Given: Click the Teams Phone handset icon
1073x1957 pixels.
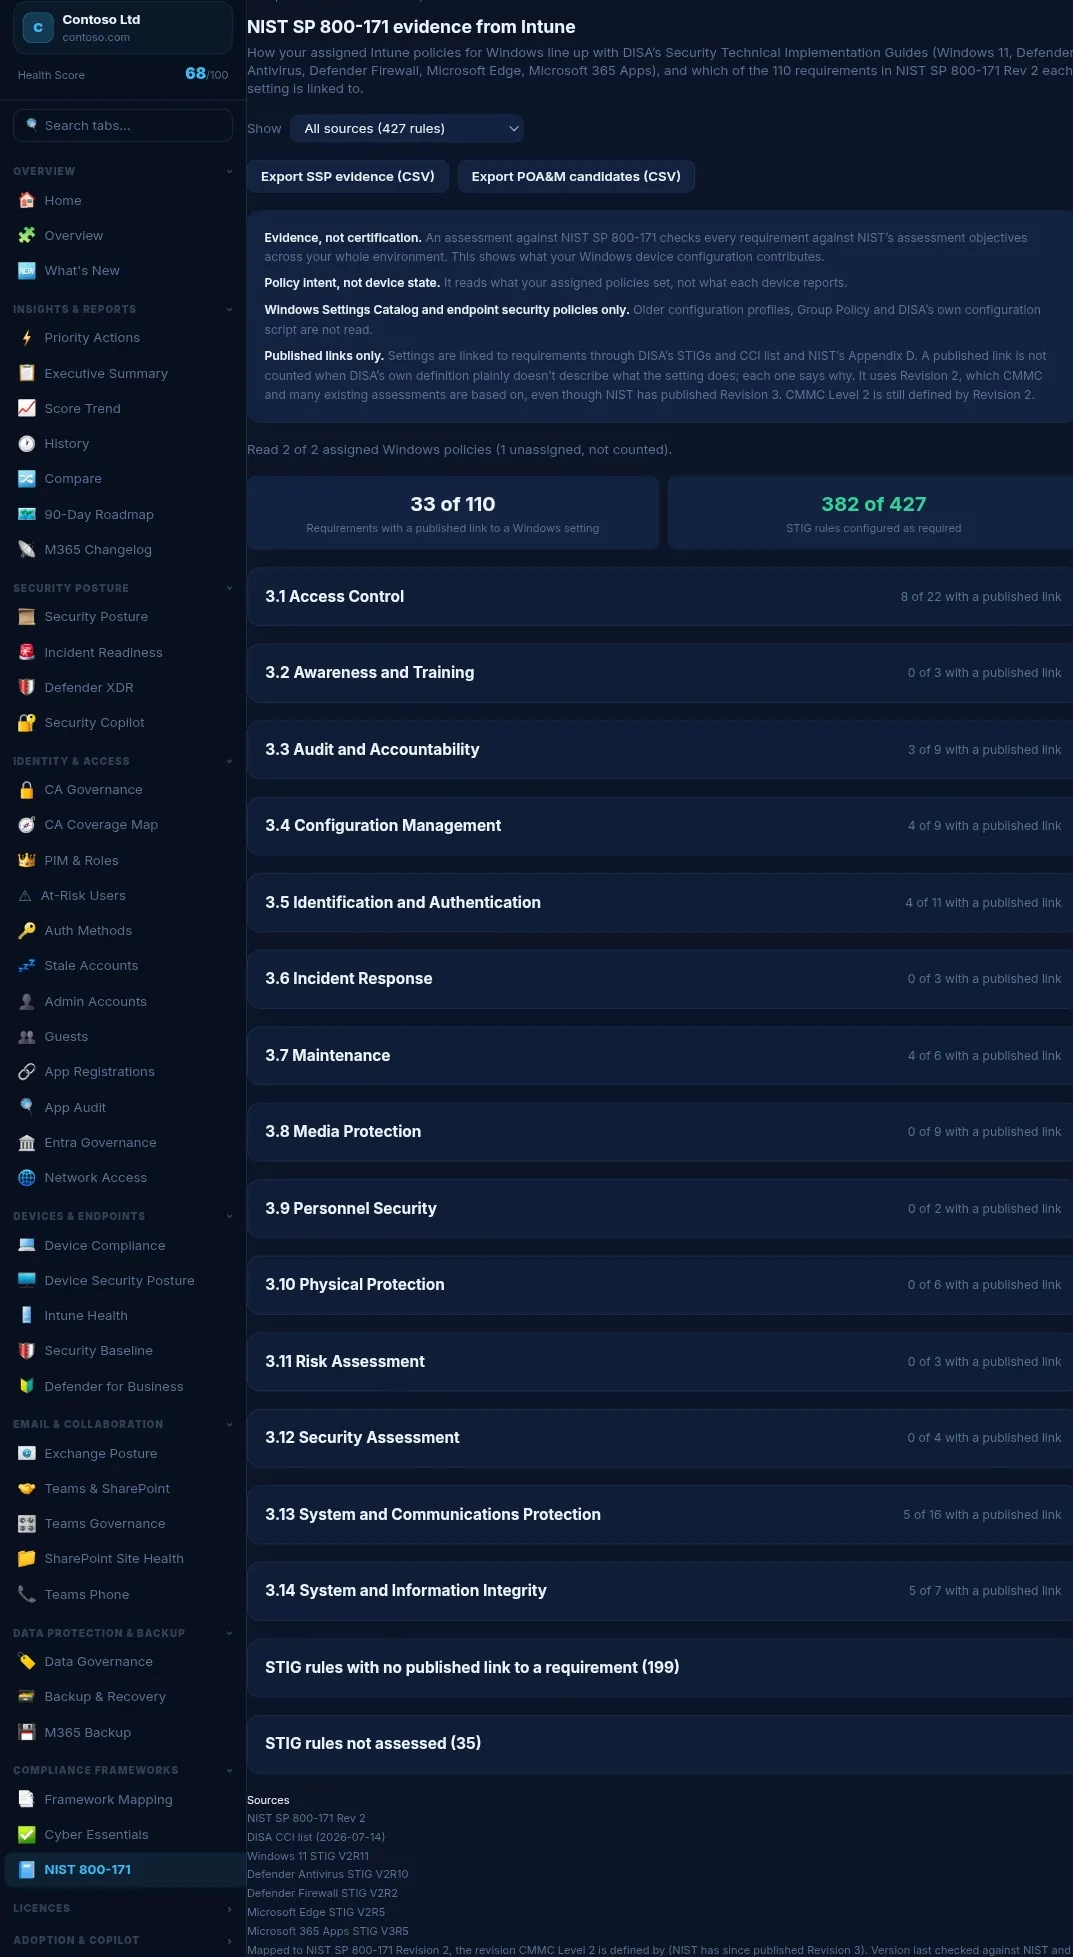Looking at the screenshot, I should [x=27, y=1595].
